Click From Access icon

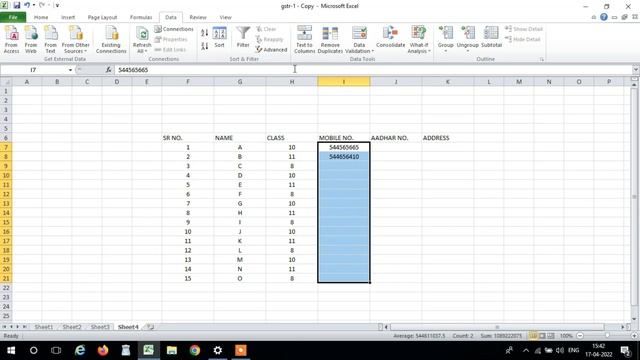(11, 39)
